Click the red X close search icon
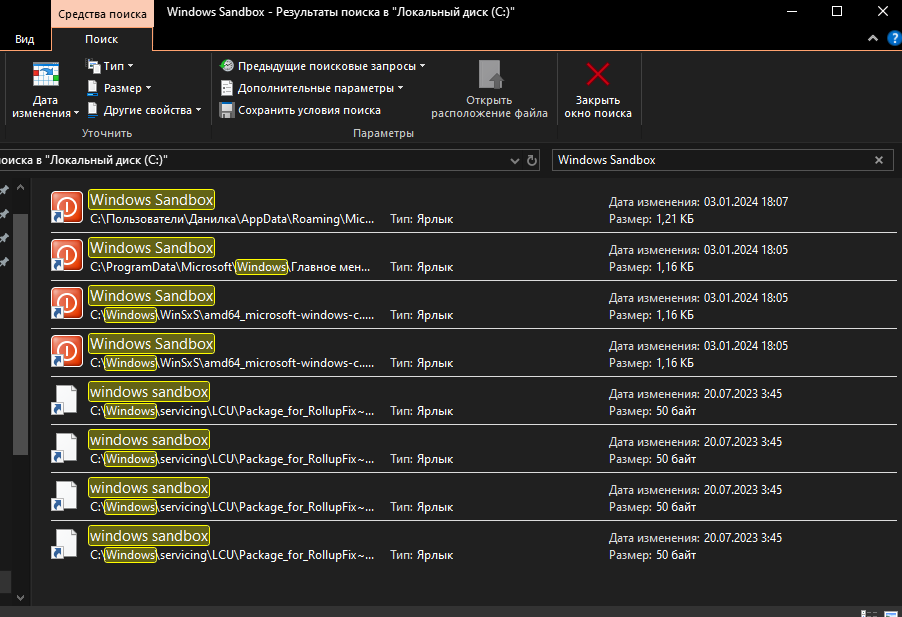Screen dimensions: 902x617 [598, 74]
